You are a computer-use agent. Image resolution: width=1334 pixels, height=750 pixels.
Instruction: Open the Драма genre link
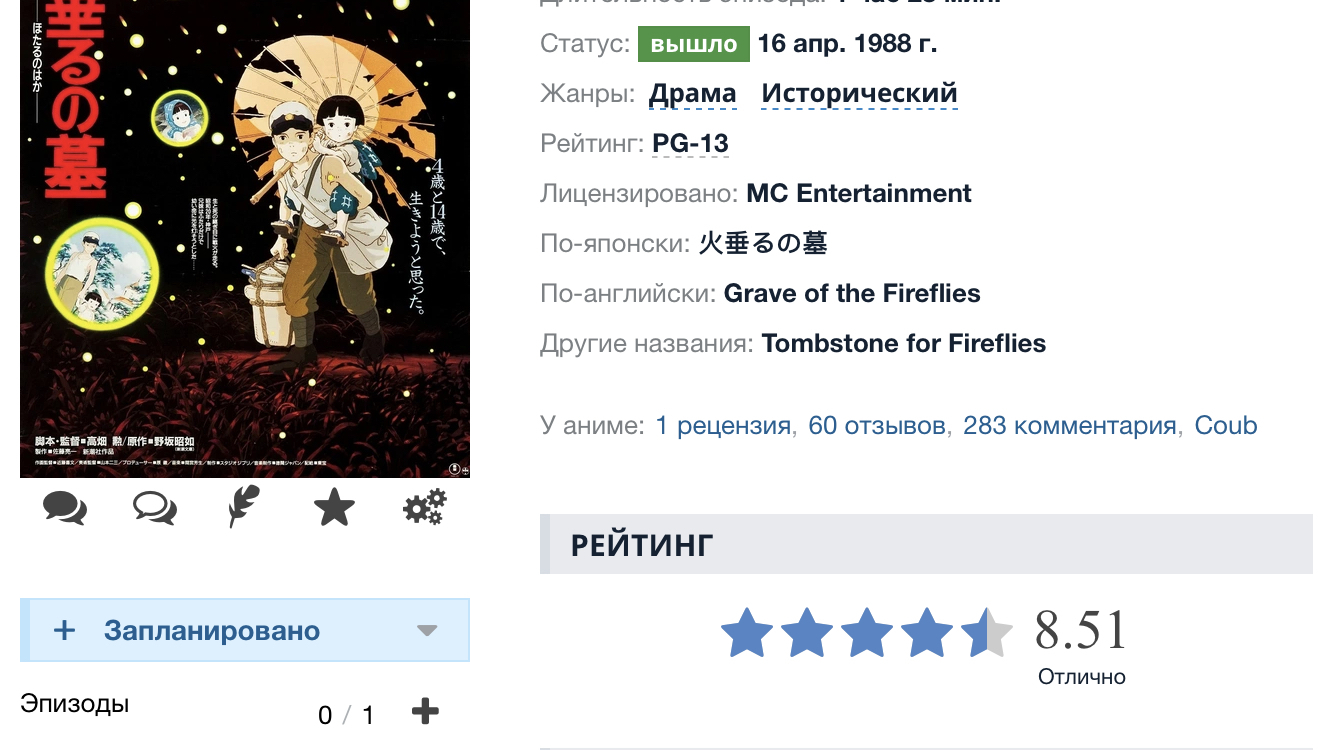click(693, 93)
